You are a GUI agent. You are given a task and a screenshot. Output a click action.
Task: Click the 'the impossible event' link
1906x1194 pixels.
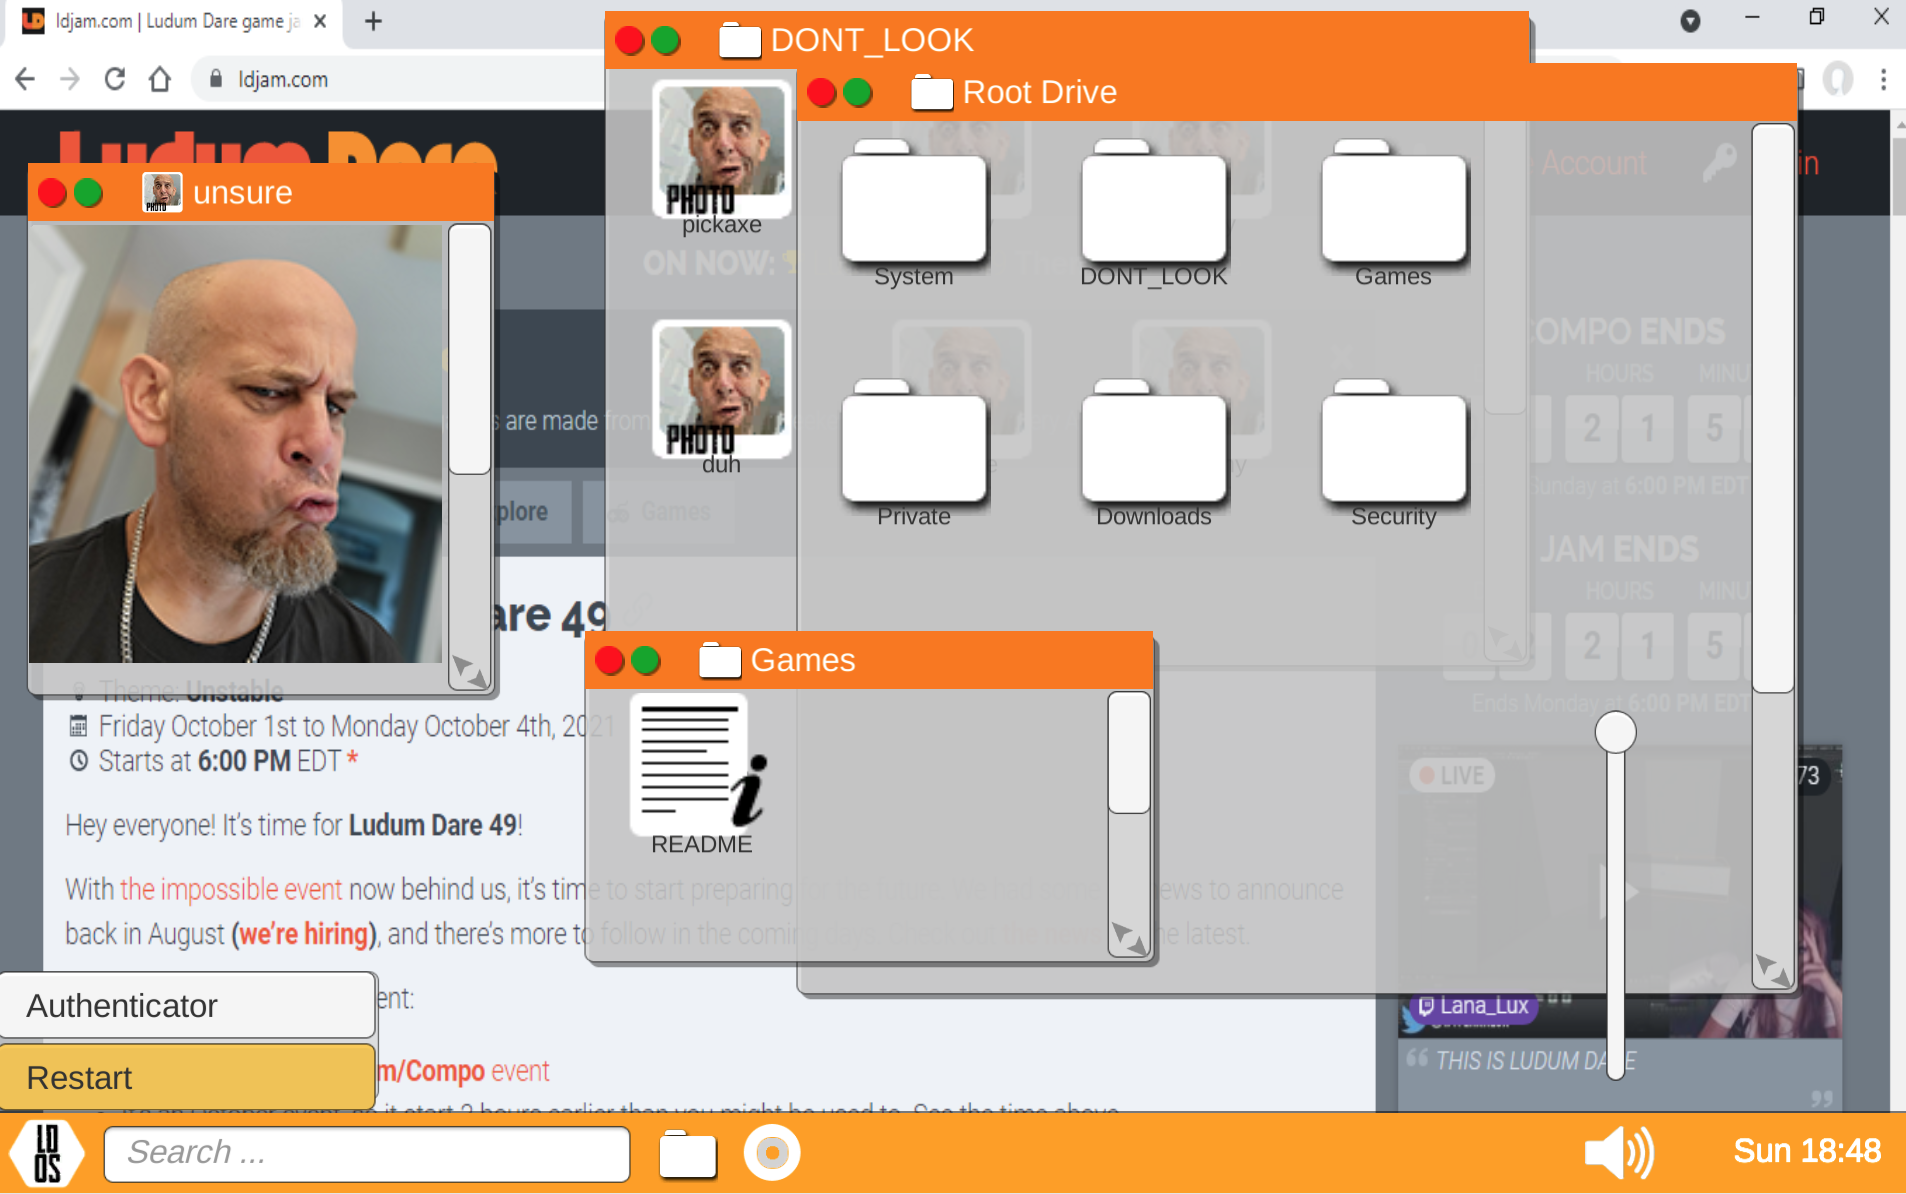tap(231, 889)
